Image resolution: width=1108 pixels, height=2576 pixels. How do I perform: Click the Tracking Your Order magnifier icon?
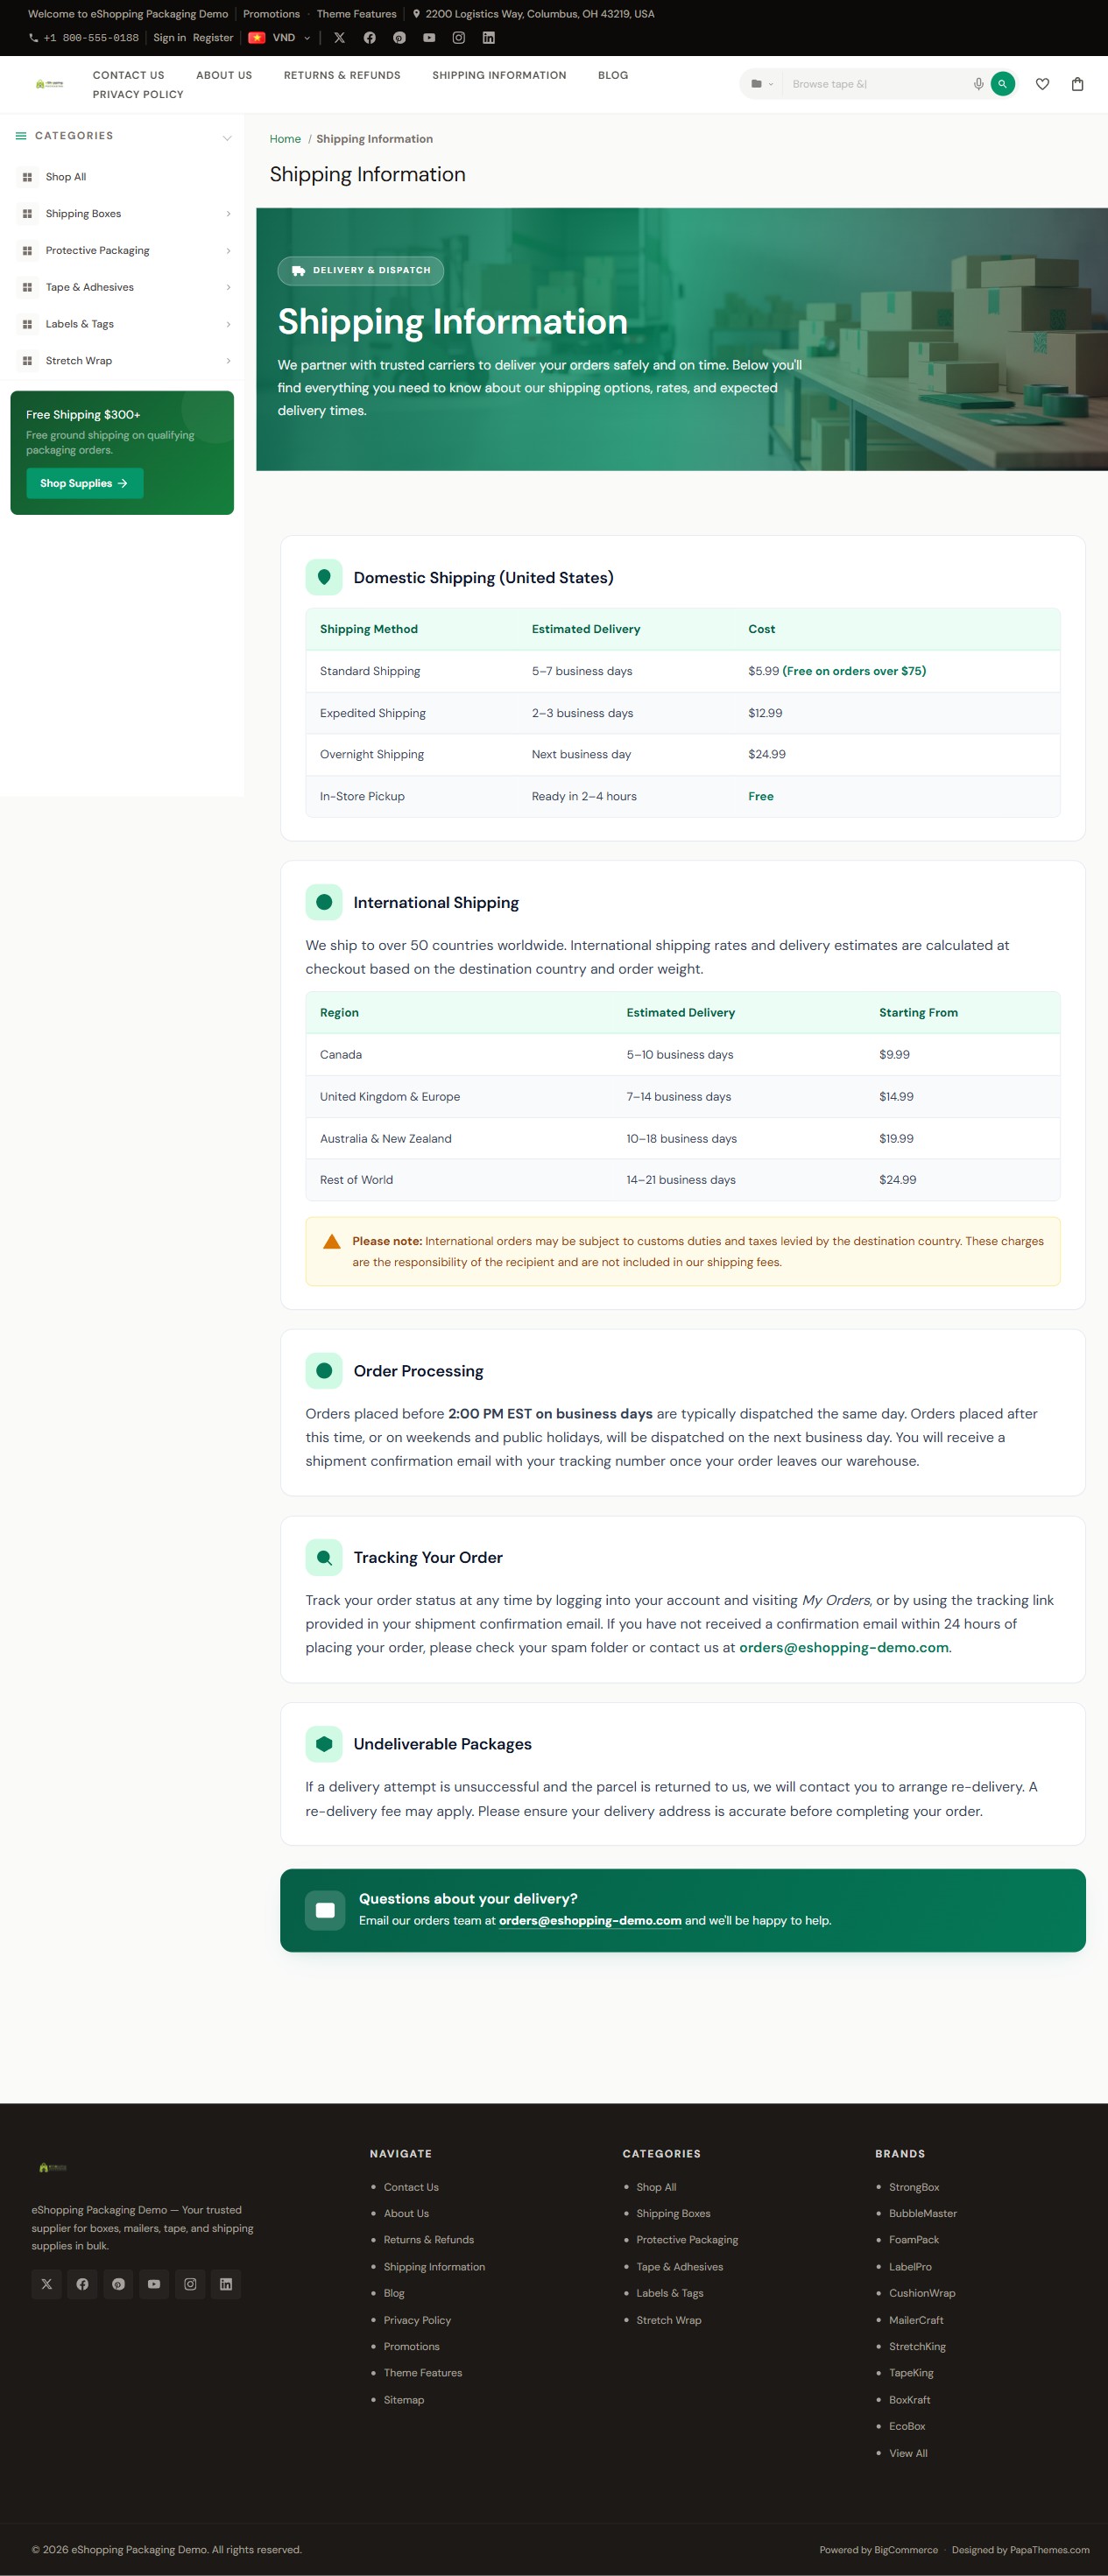coord(324,1557)
